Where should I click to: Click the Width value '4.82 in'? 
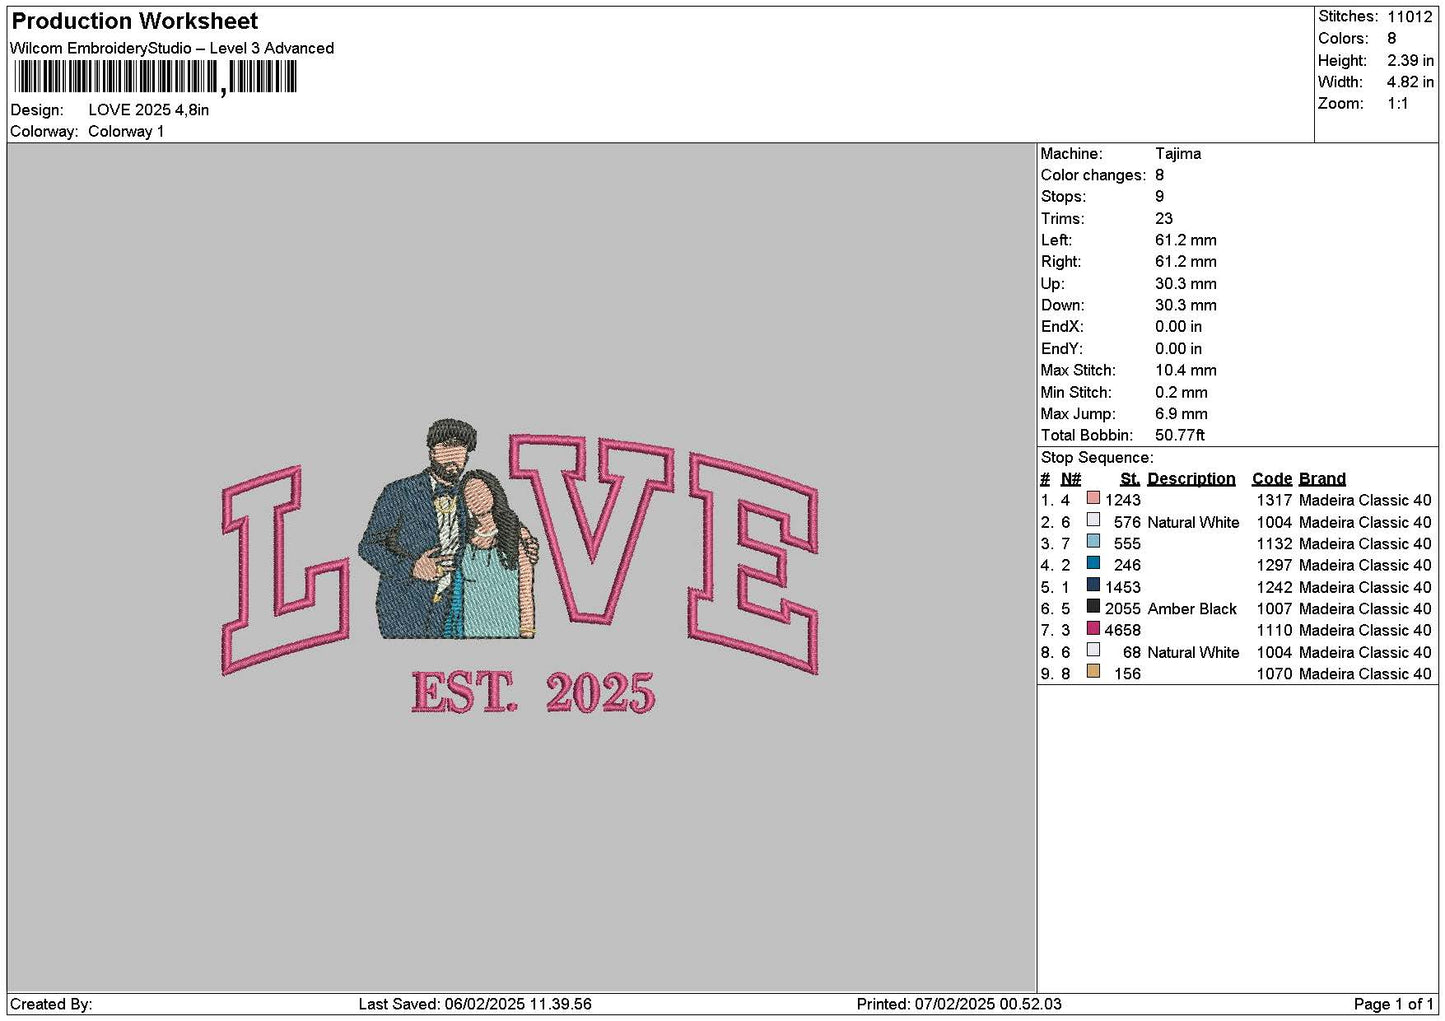coord(1410,82)
